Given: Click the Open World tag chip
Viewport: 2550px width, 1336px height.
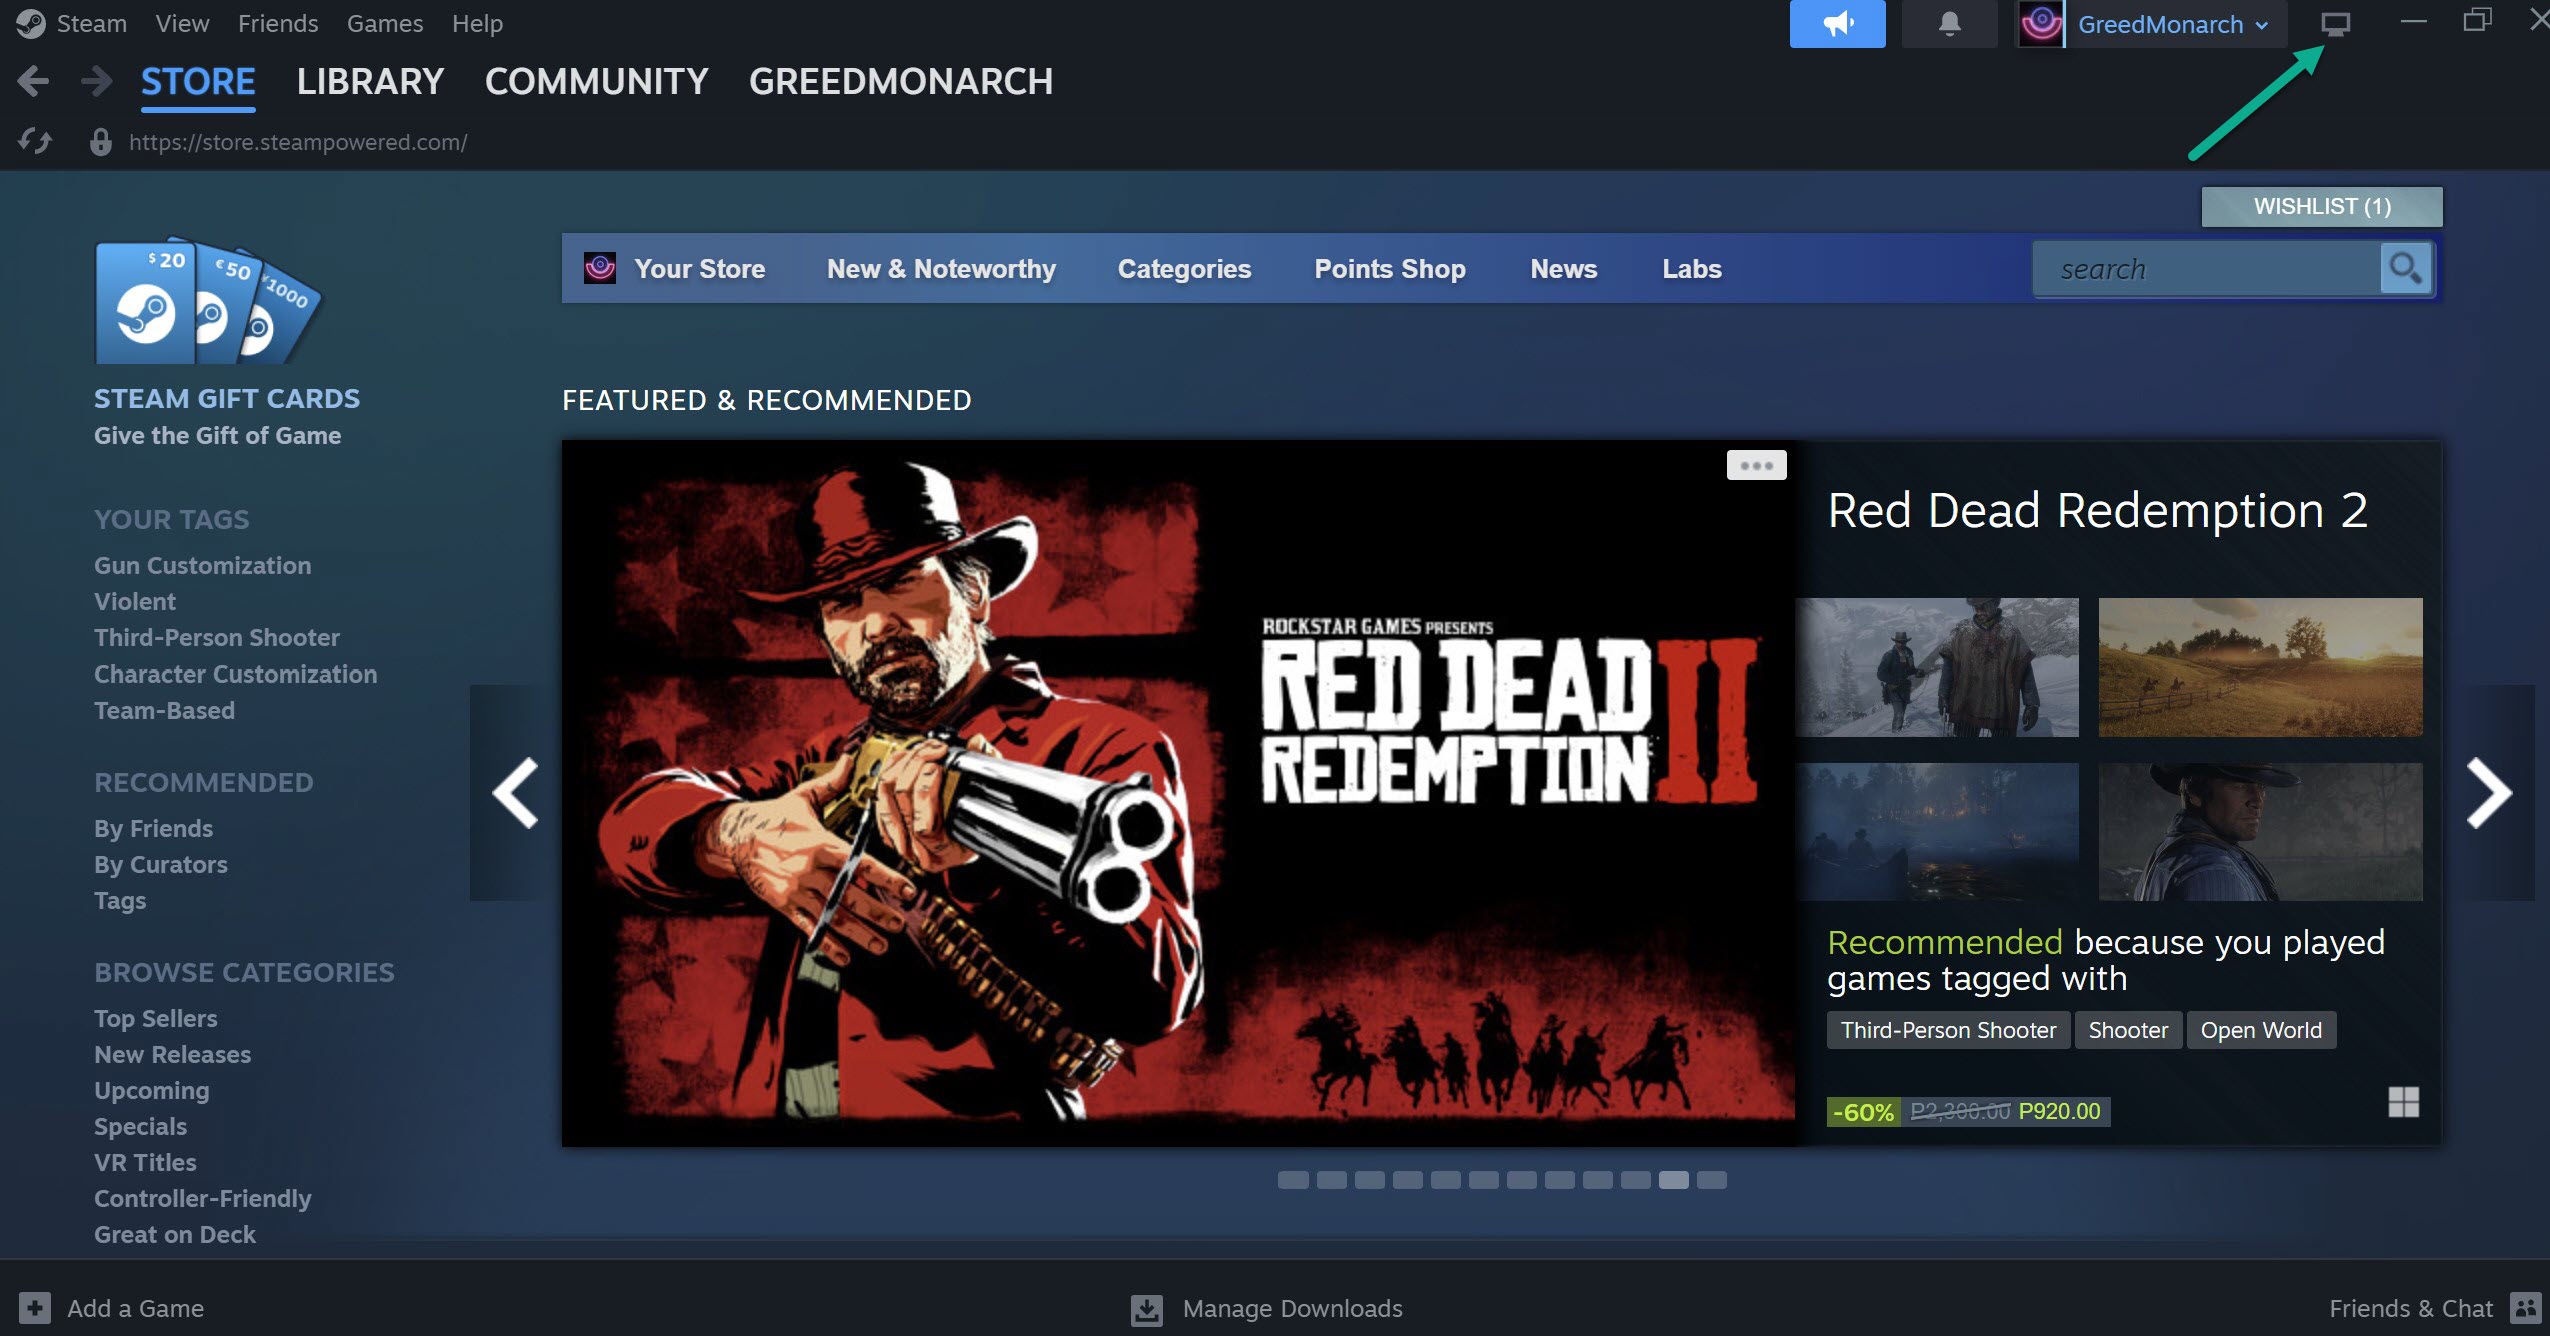Looking at the screenshot, I should point(2261,1030).
